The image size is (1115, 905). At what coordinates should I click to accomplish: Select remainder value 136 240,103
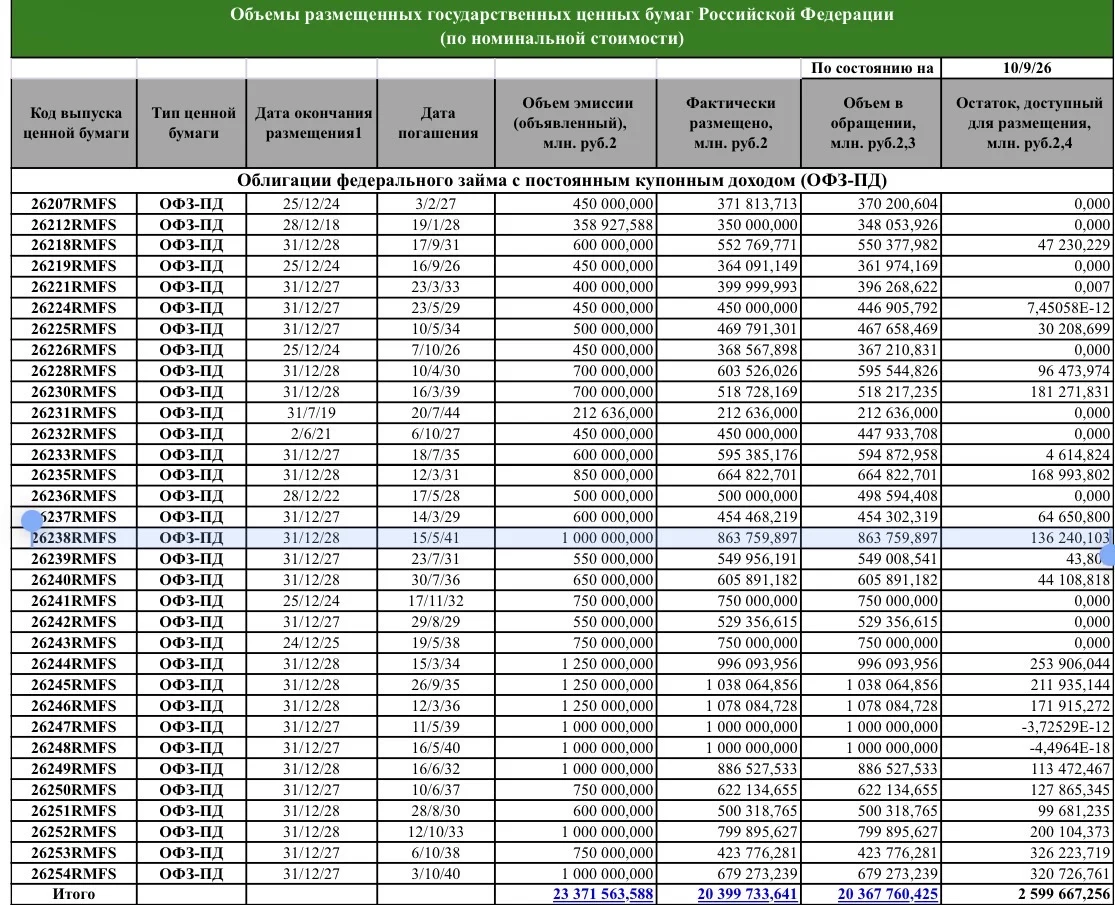(1027, 538)
